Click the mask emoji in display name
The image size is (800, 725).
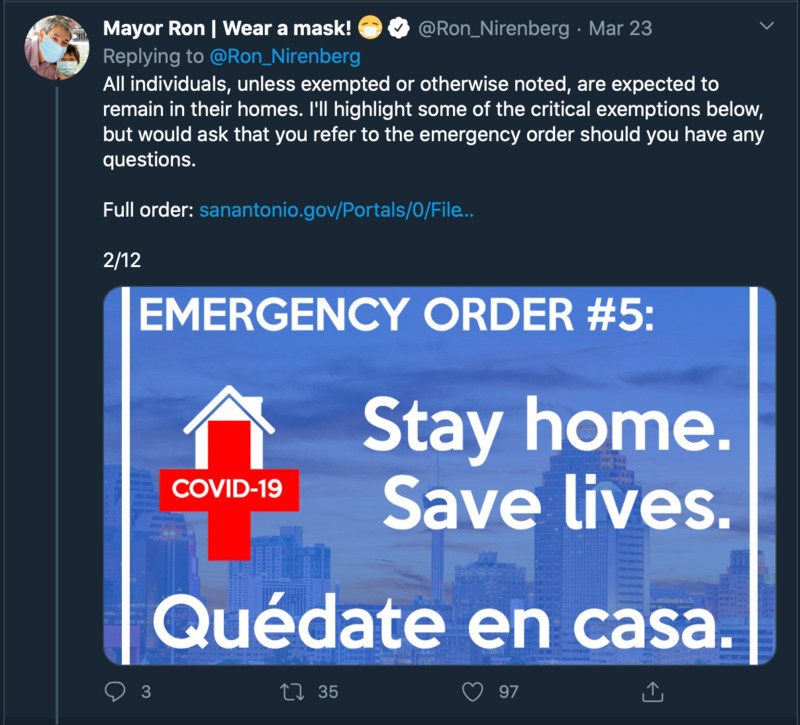tap(369, 28)
